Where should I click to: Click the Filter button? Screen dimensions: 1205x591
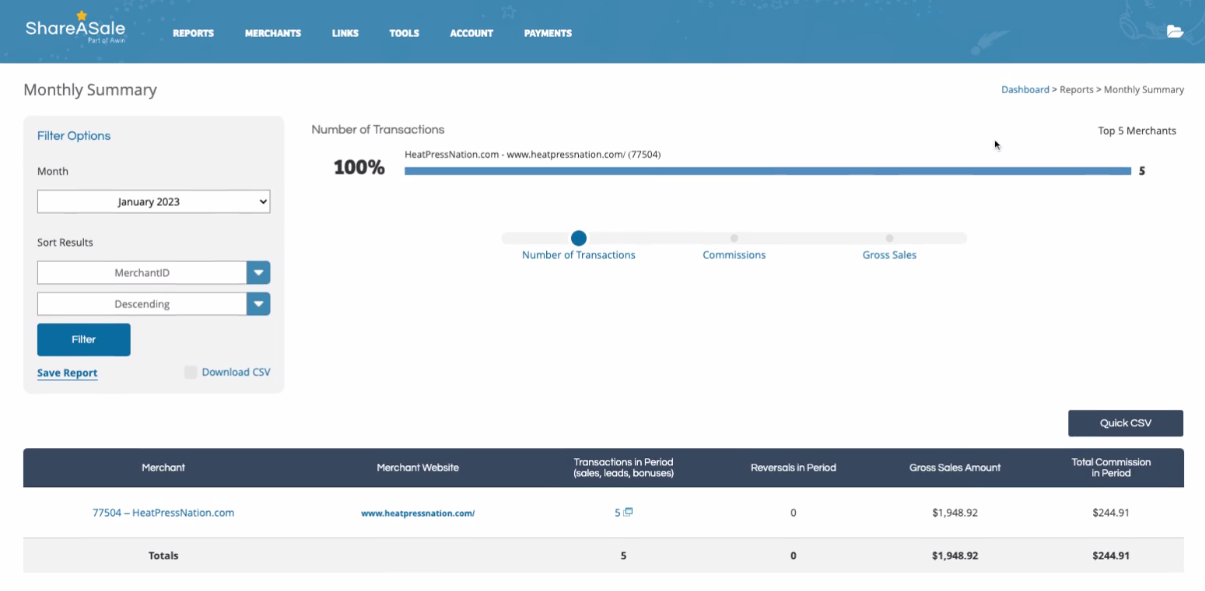tap(84, 340)
